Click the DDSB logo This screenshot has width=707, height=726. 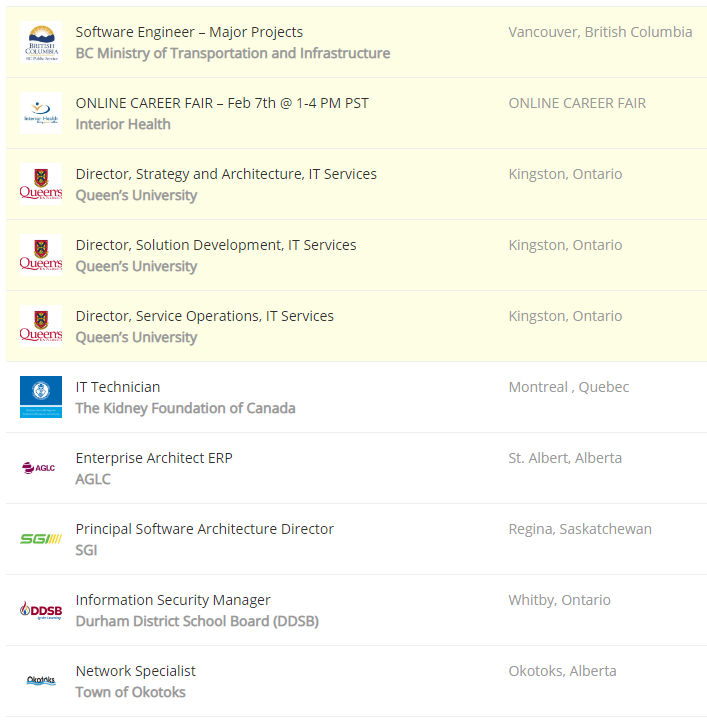coord(41,610)
